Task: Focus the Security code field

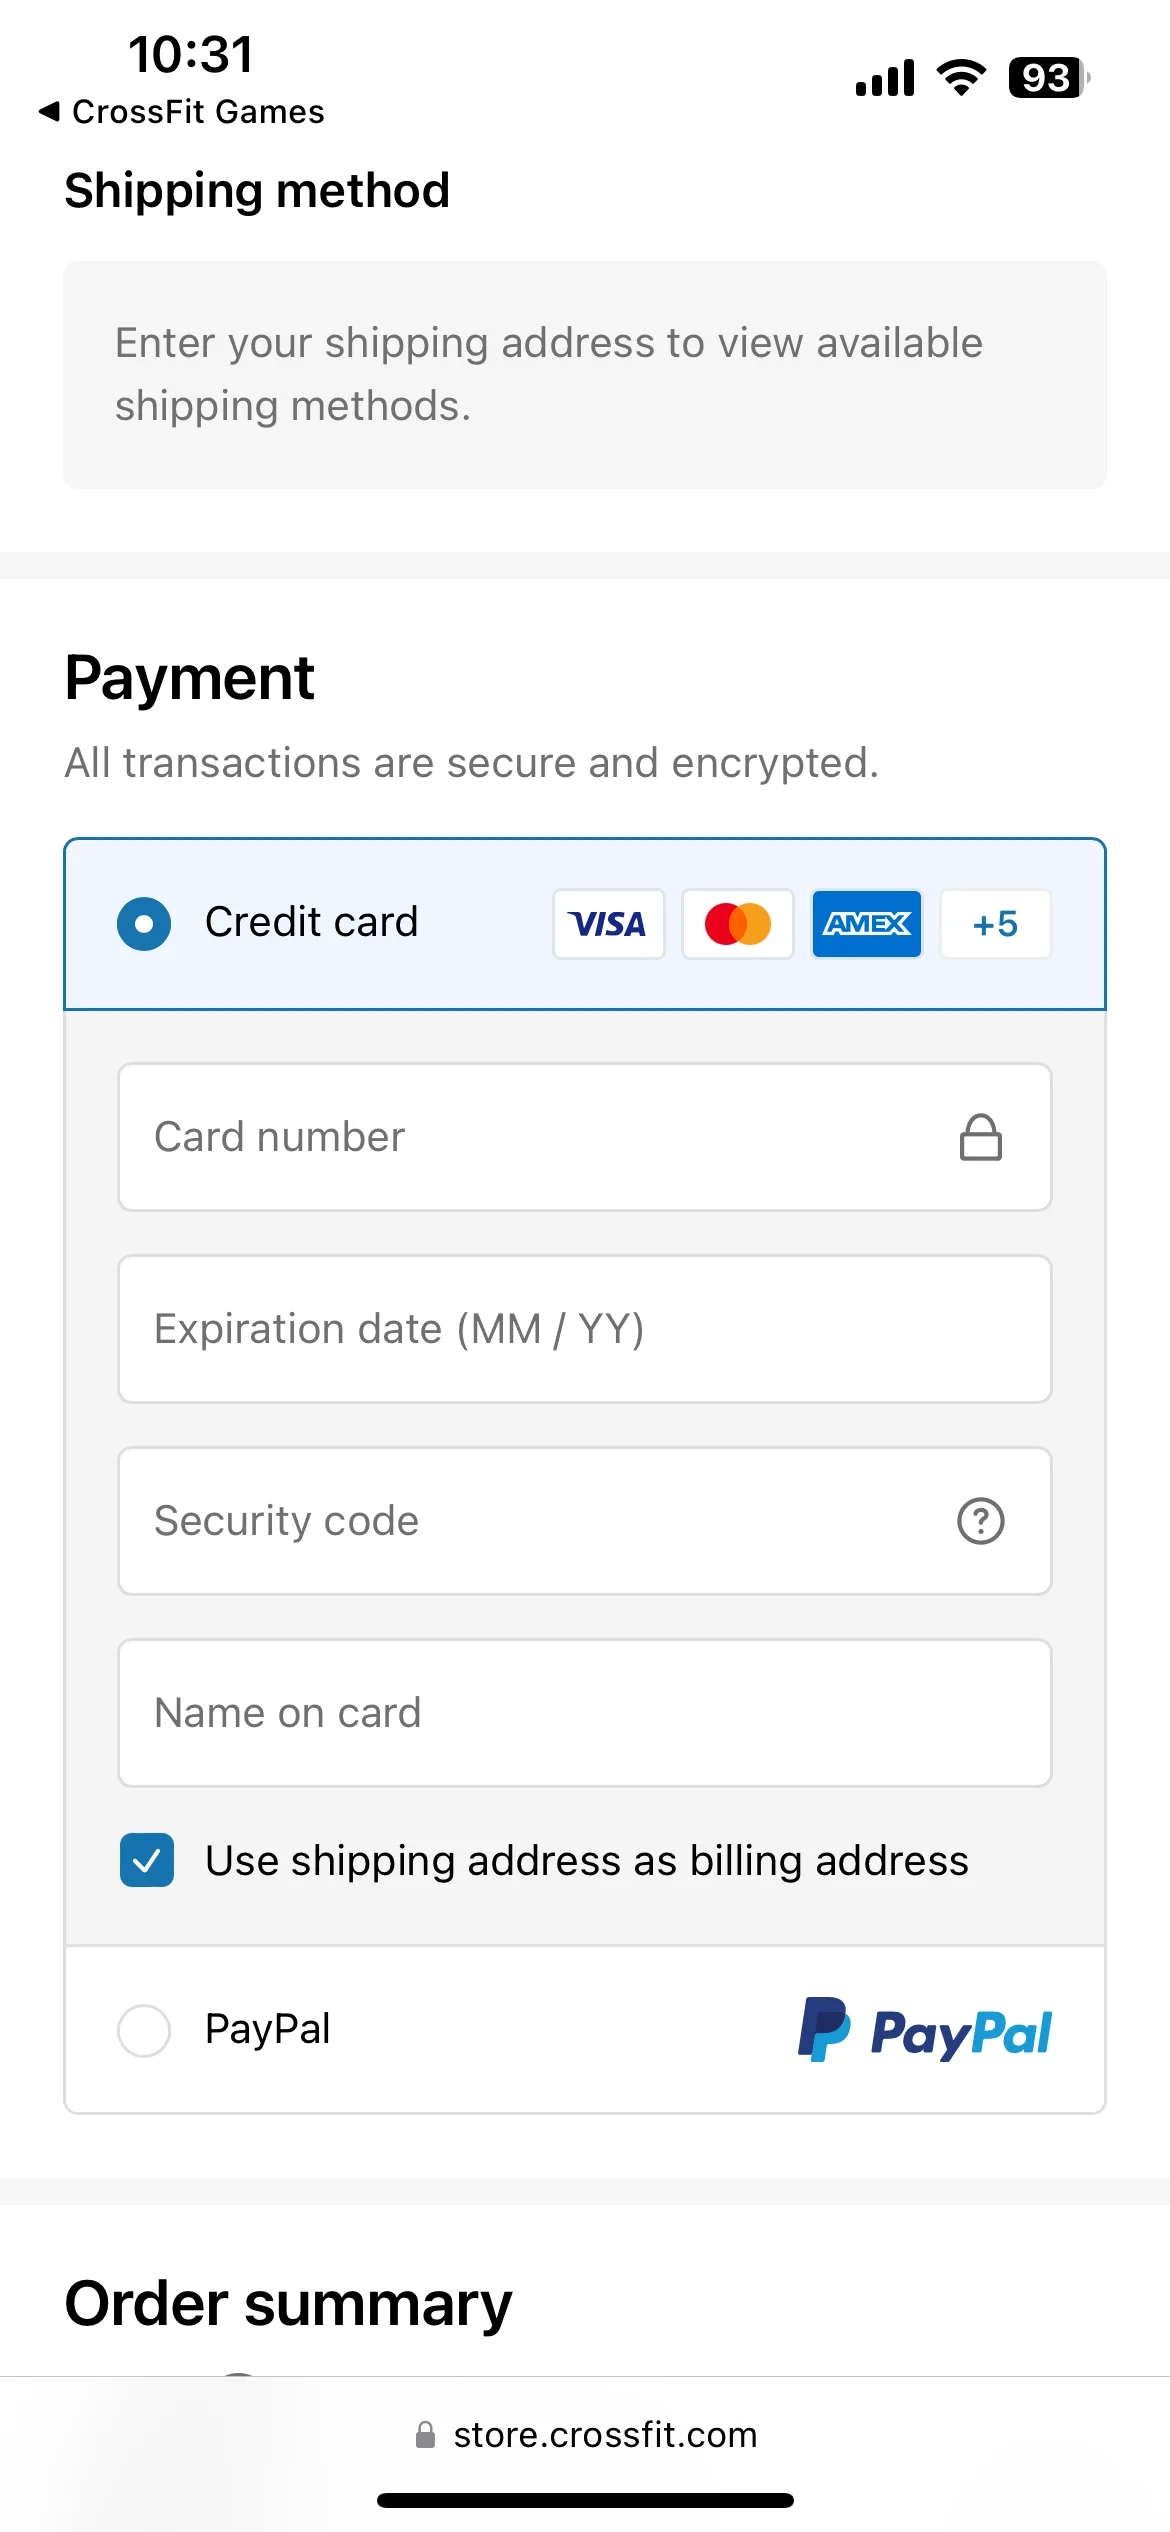Action: pyautogui.click(x=585, y=1521)
